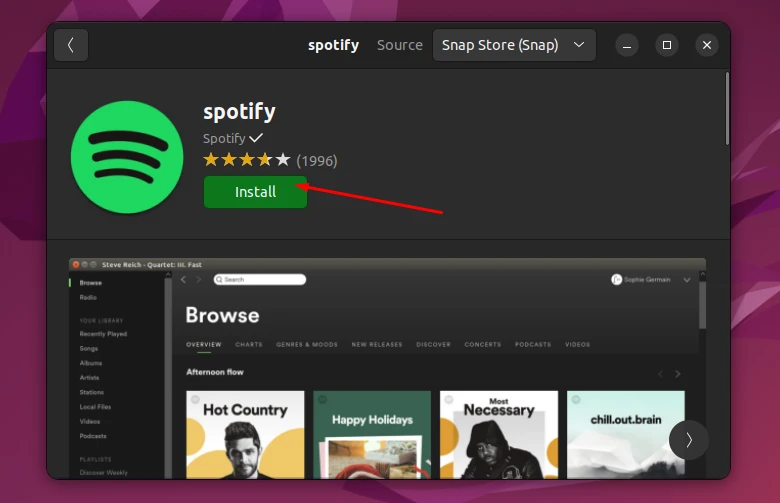The image size is (780, 503).
Task: Install the spotify snap
Action: pyautogui.click(x=255, y=192)
